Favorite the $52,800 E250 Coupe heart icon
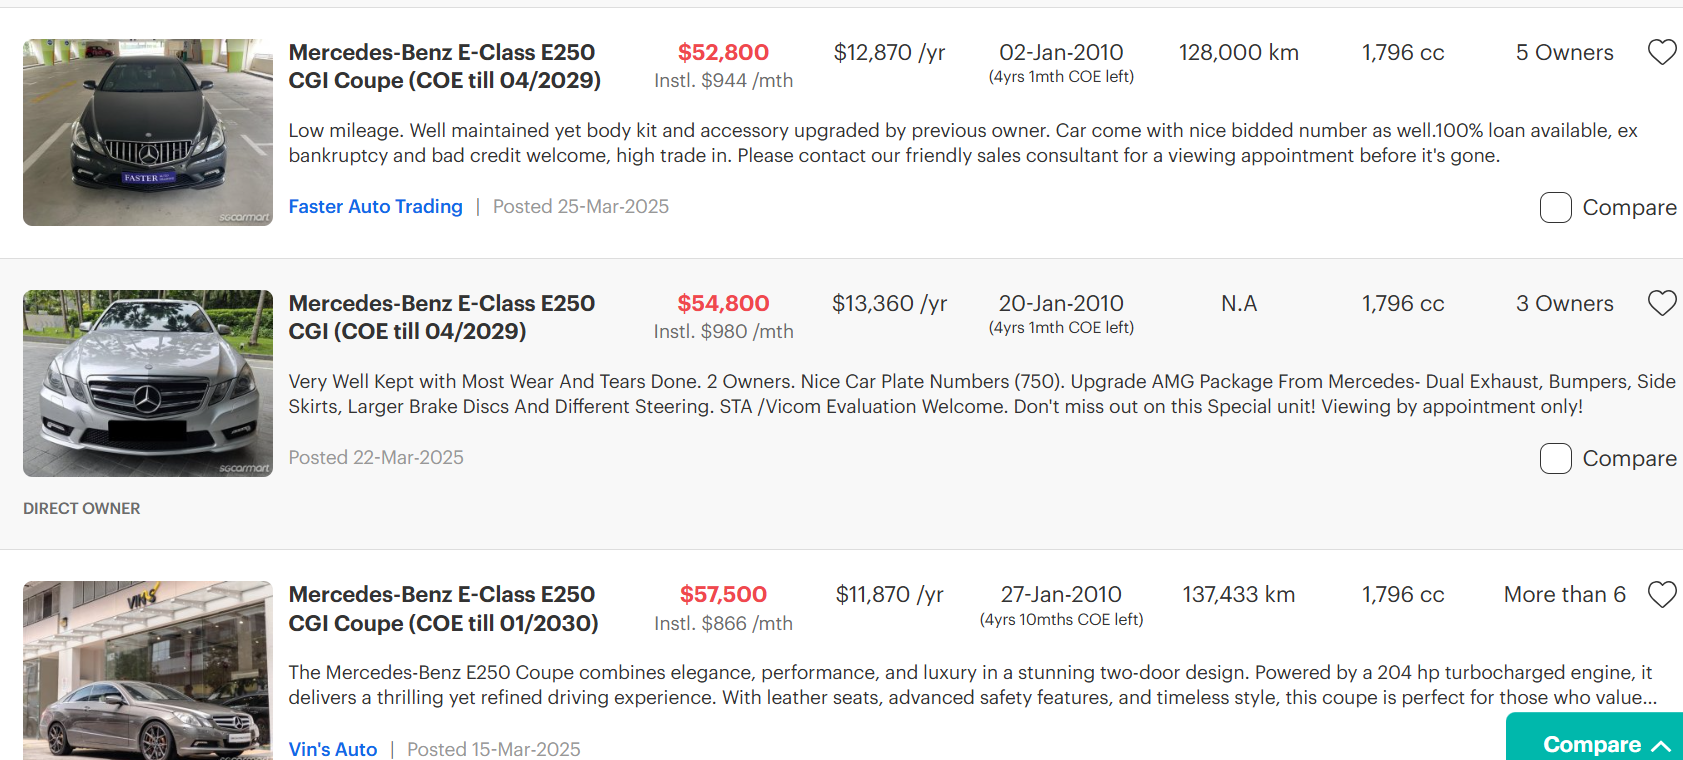Viewport: 1683px width, 760px height. (1662, 52)
